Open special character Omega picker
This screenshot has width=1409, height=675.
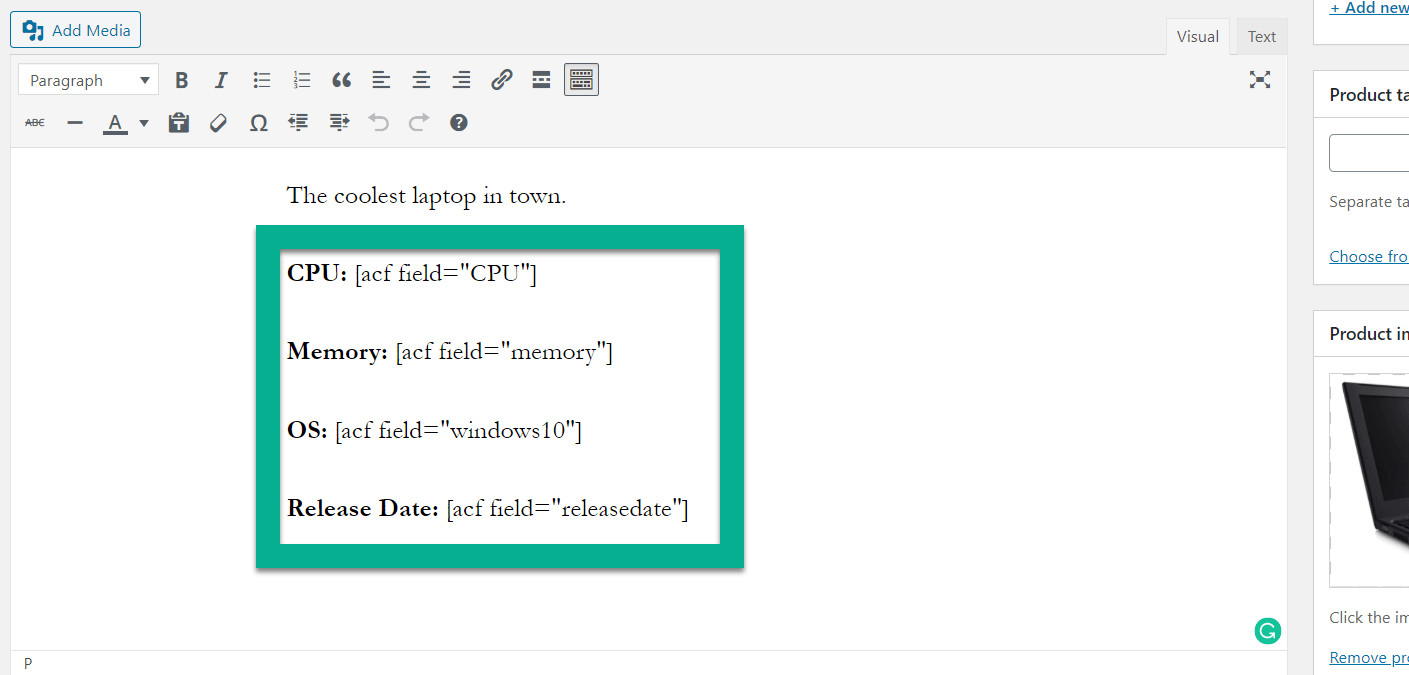pyautogui.click(x=258, y=123)
